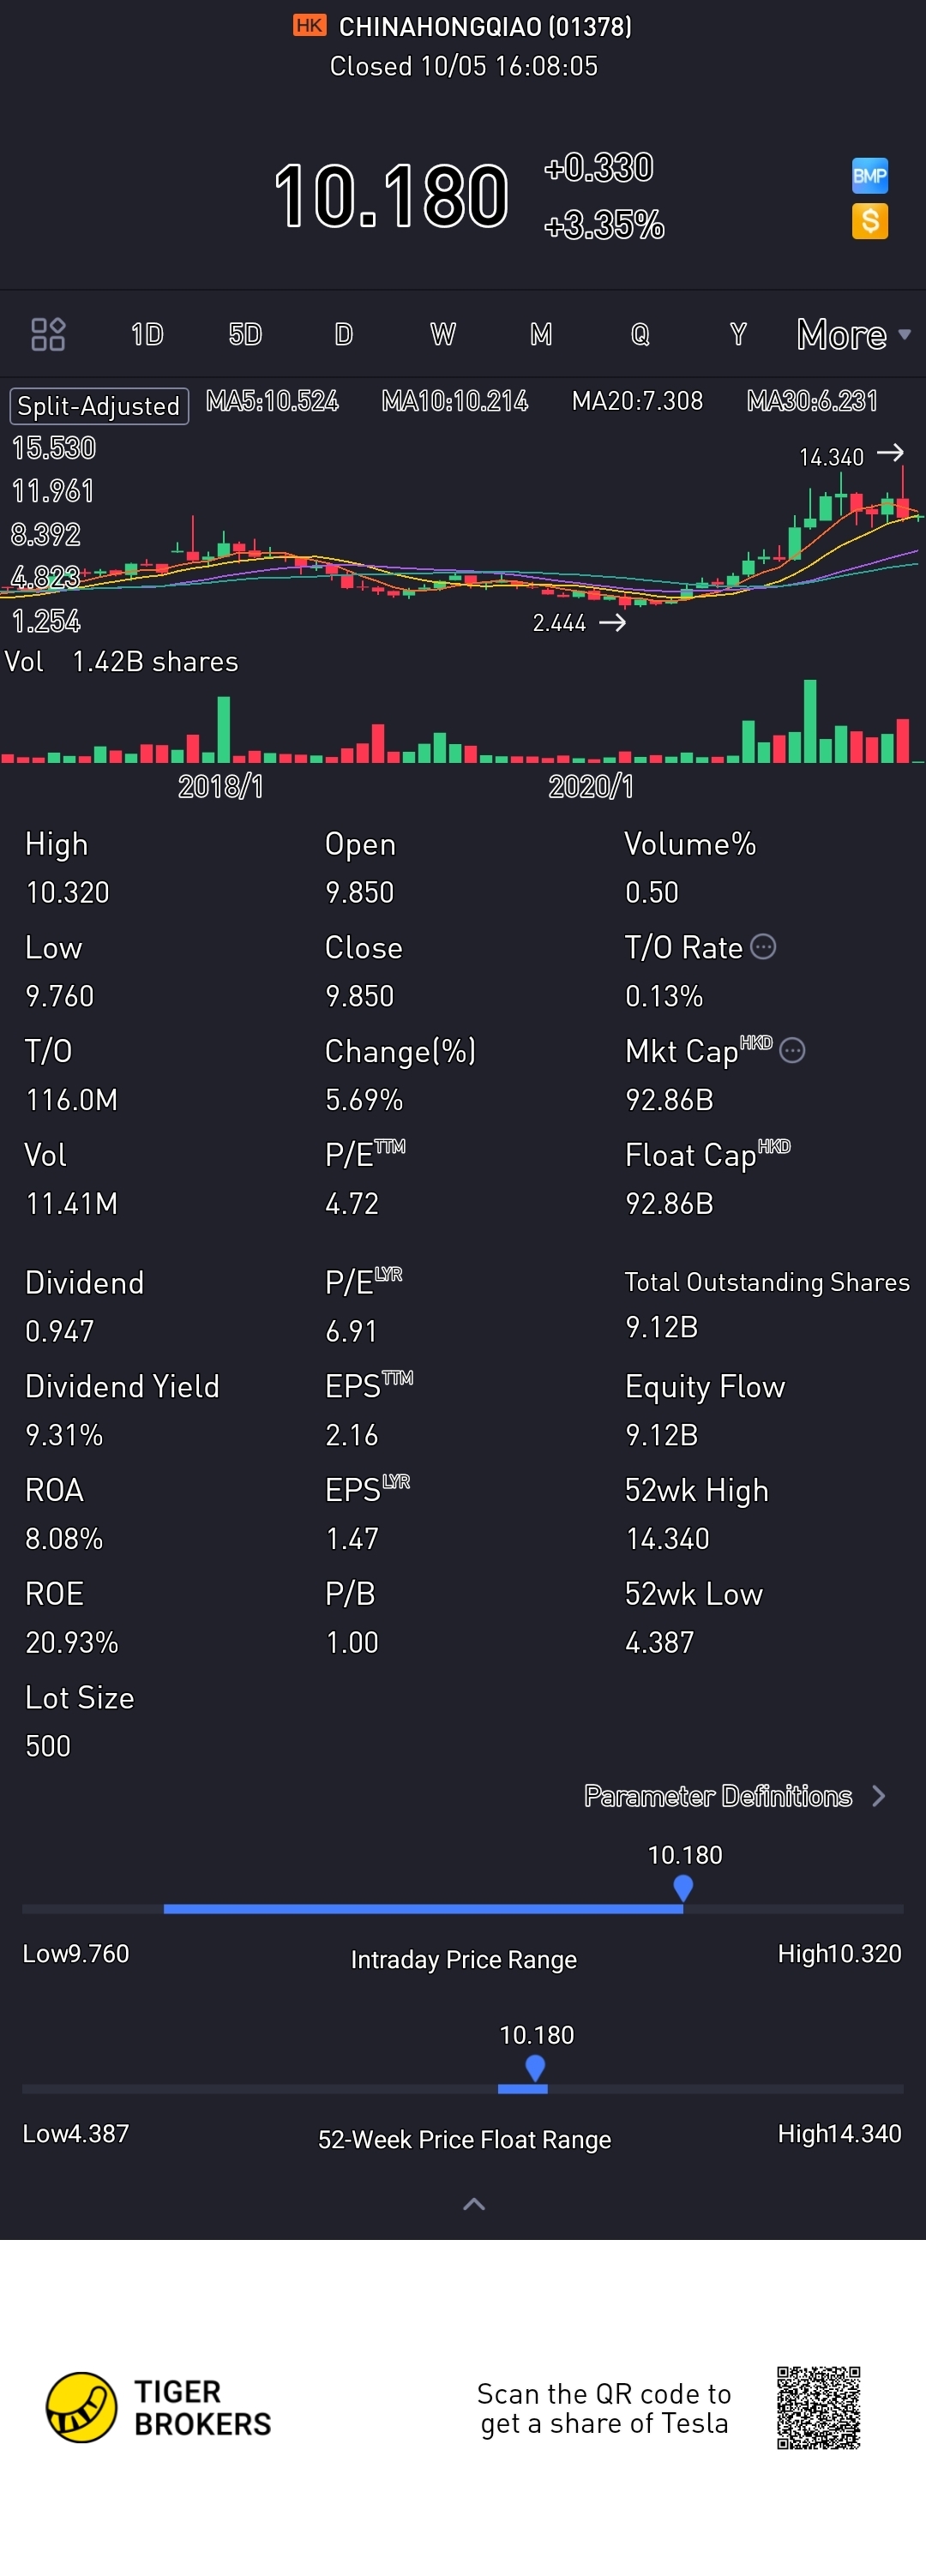Image resolution: width=926 pixels, height=2576 pixels.
Task: Collapse the stock details panel chevron
Action: [474, 2203]
